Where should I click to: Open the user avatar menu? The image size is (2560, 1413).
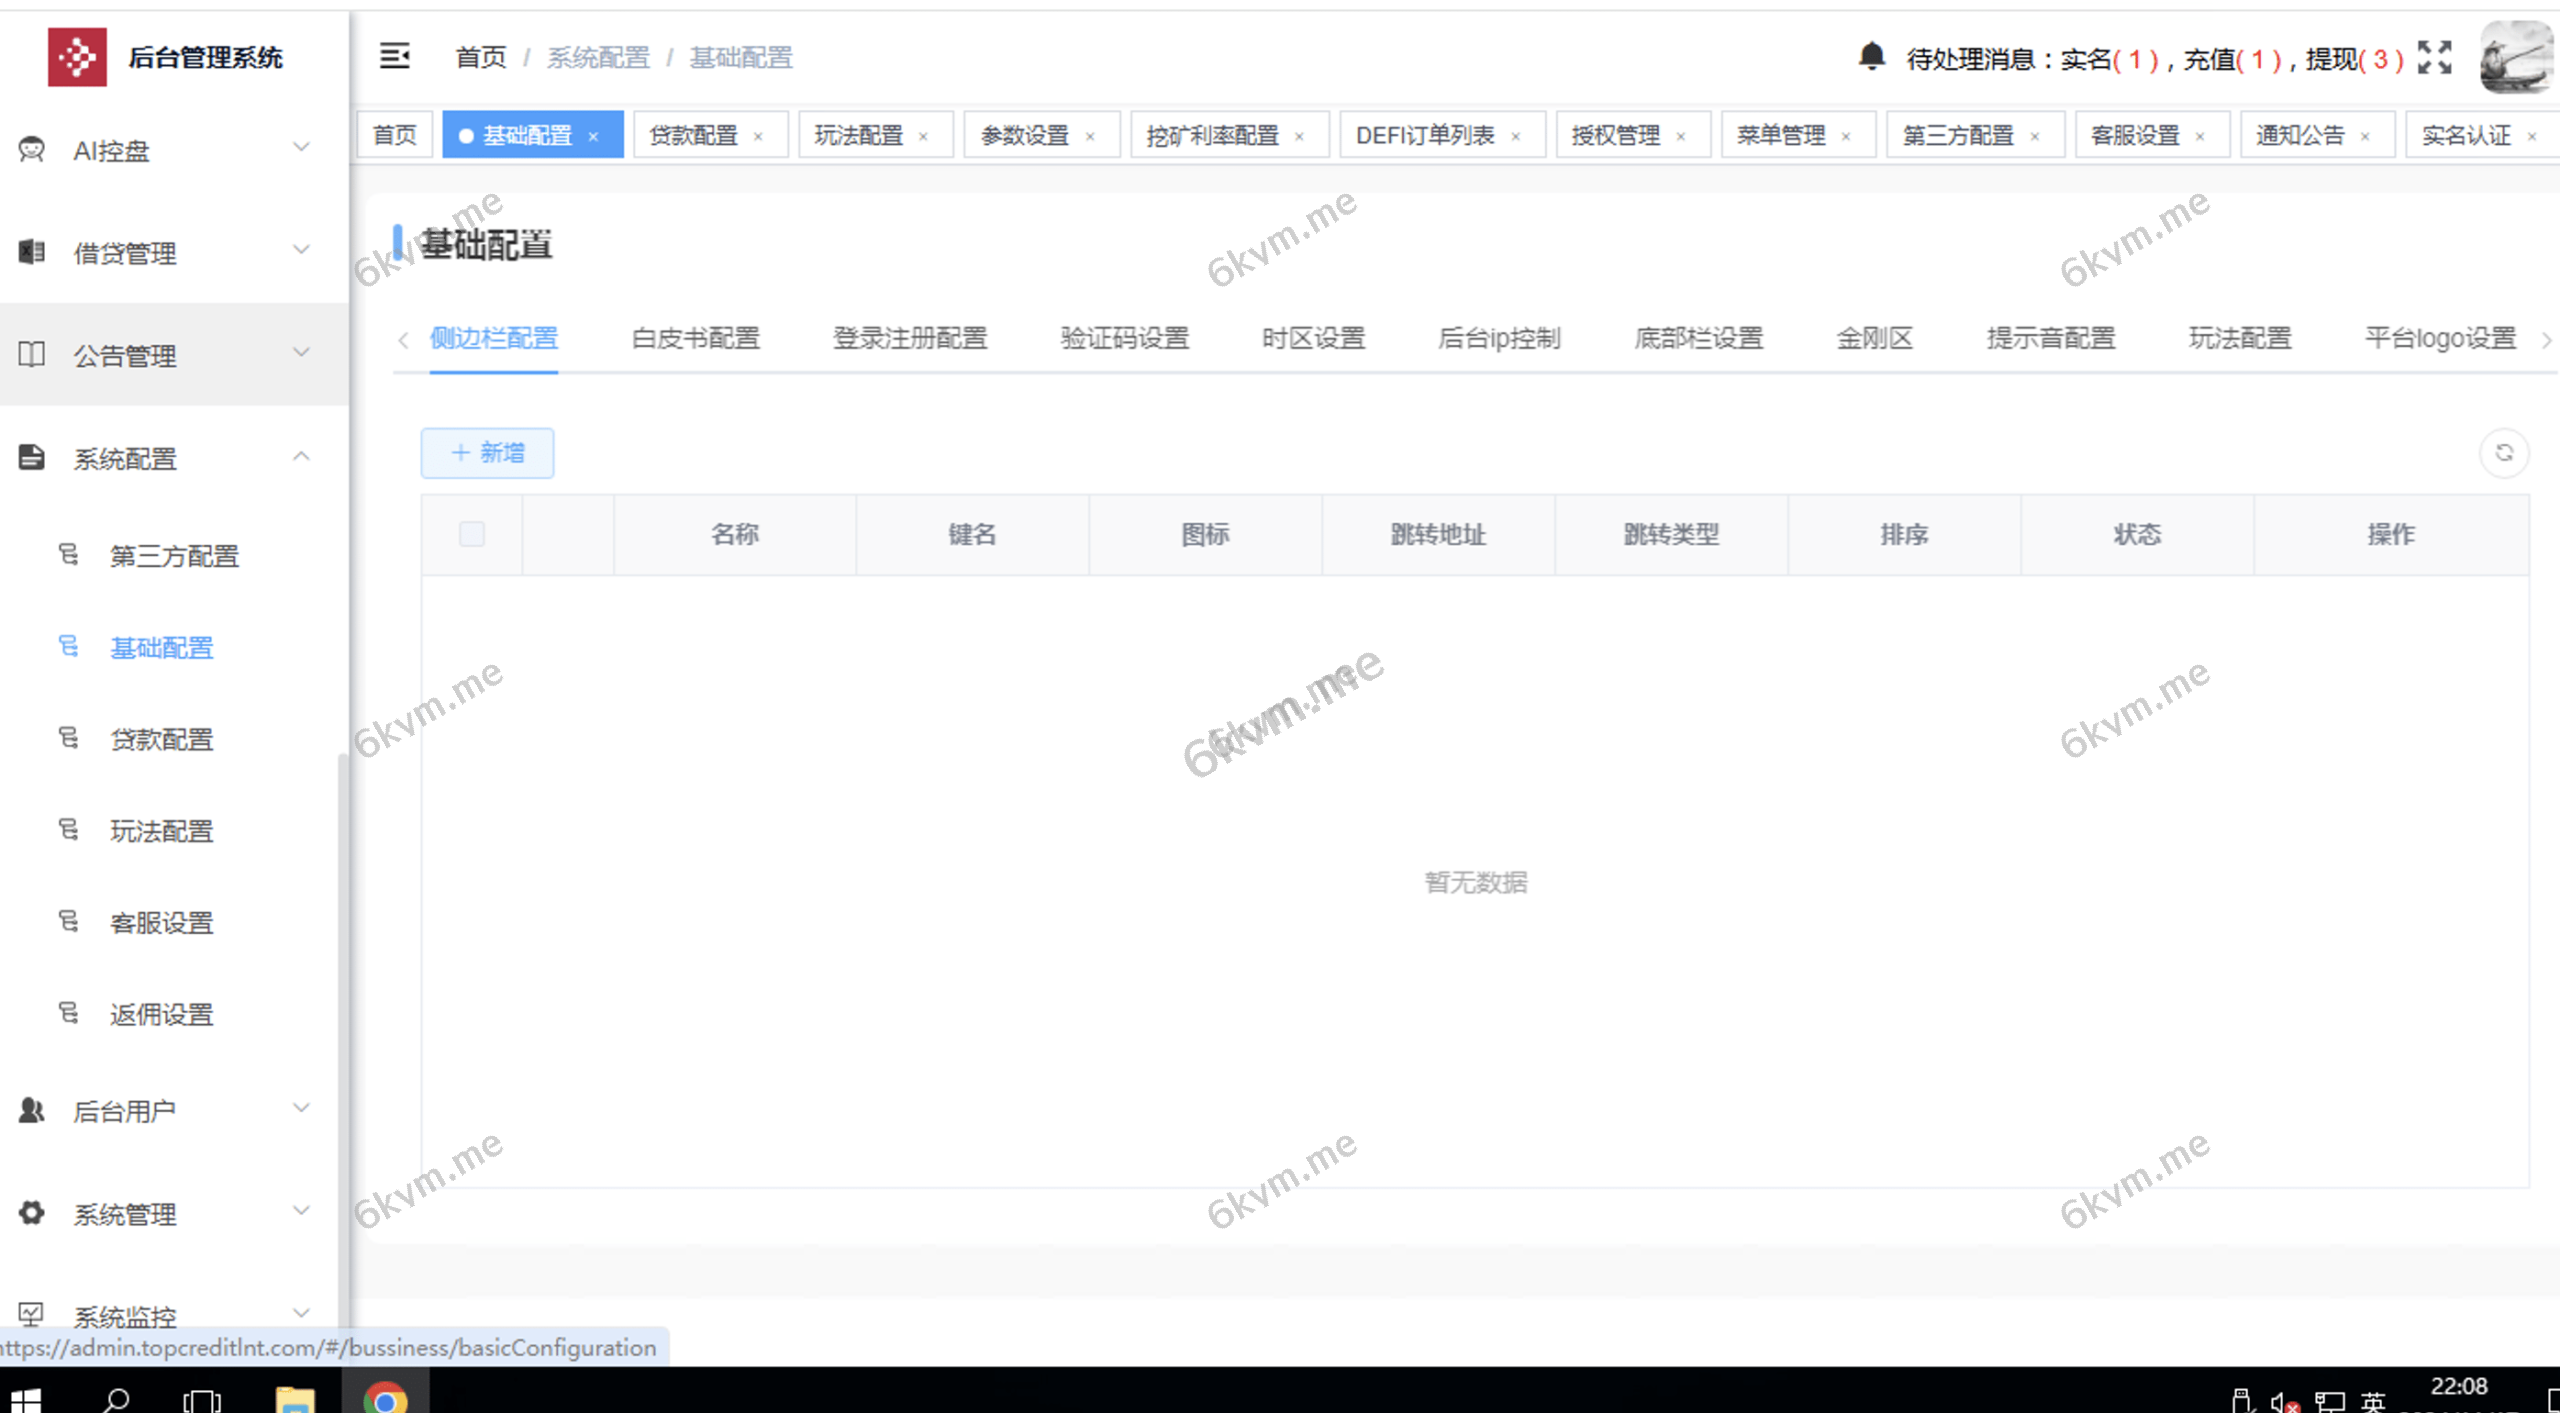[x=2516, y=57]
